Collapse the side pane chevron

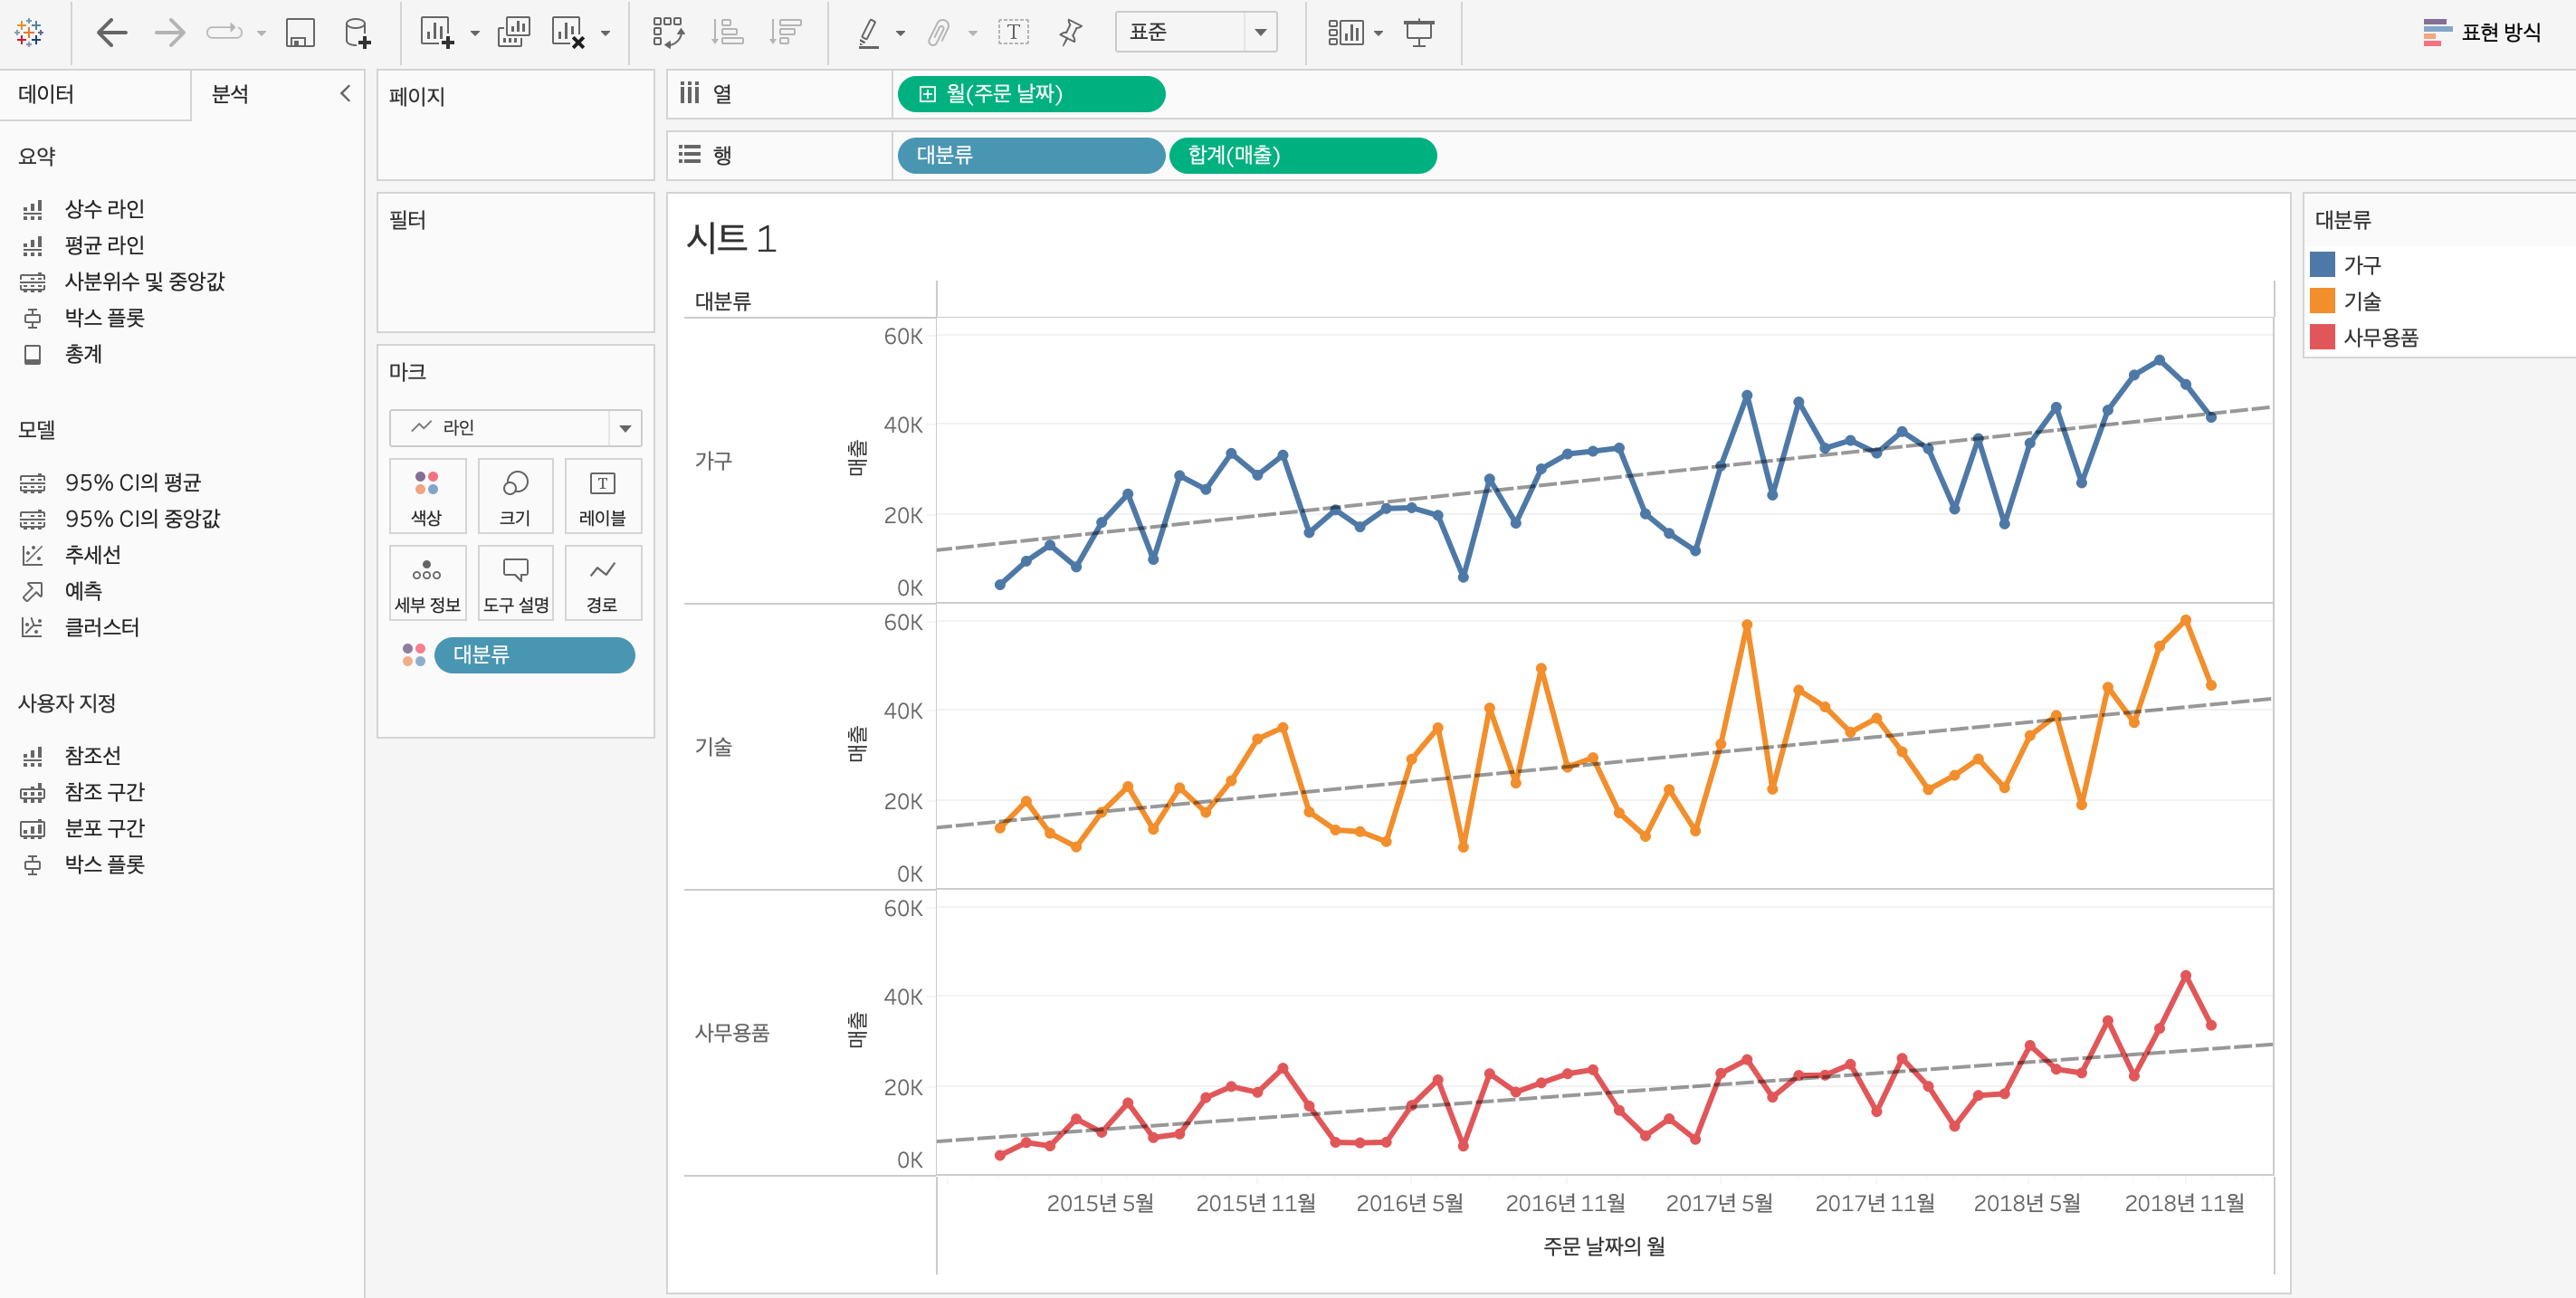pyautogui.click(x=345, y=94)
